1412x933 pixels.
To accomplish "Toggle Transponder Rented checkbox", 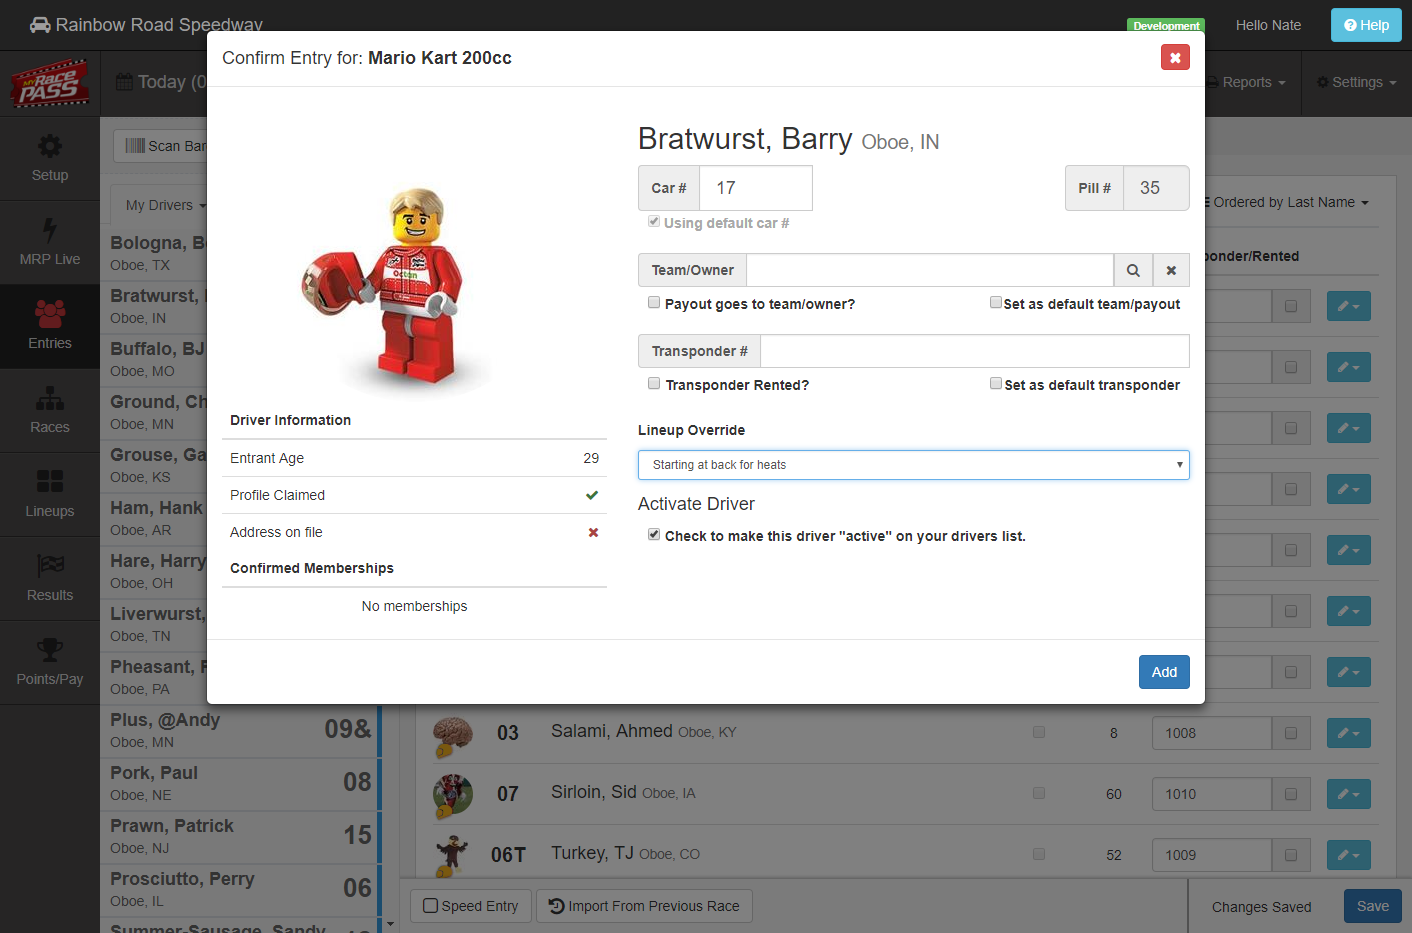I will (654, 383).
